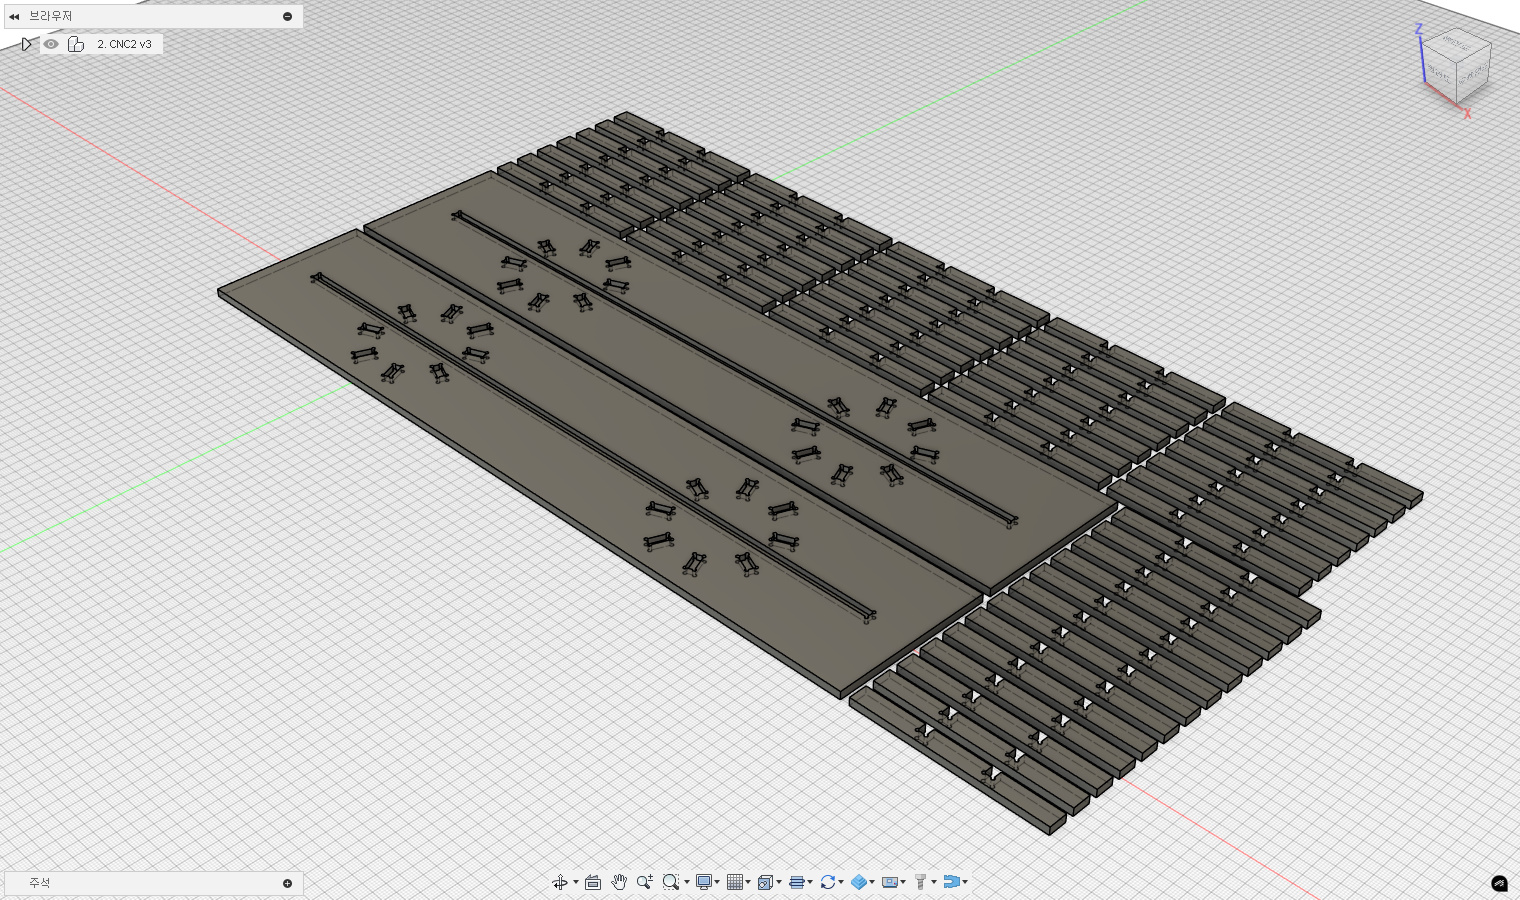Open Display Settings monitor icon
The width and height of the screenshot is (1520, 900).
tap(704, 882)
